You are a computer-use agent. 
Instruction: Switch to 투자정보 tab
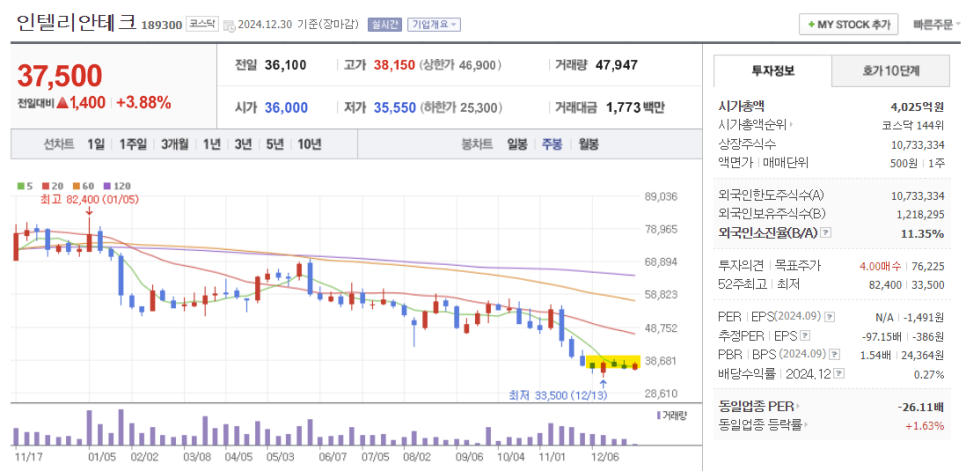click(773, 71)
